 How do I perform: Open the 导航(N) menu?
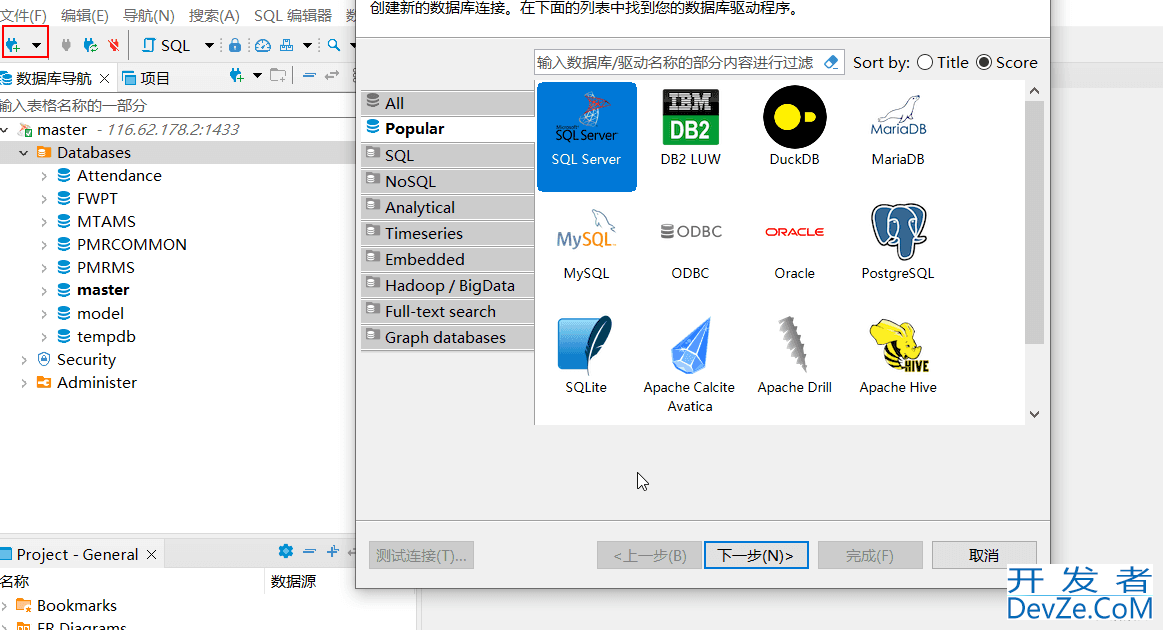tap(148, 16)
